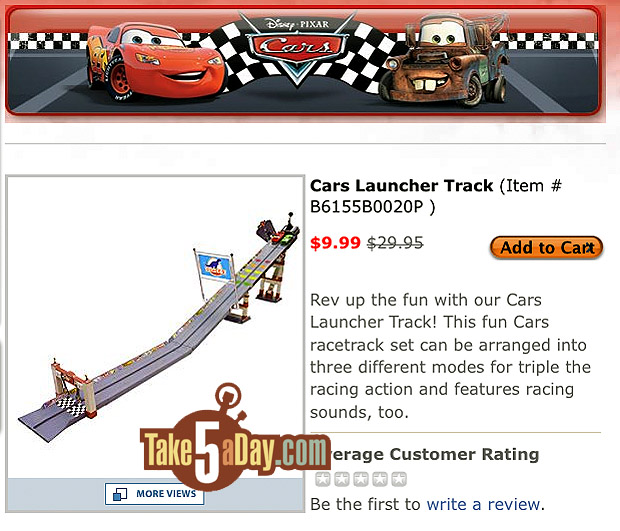Click the Cars Launcher Track product title
Screen dimensions: 620x531
(401, 185)
